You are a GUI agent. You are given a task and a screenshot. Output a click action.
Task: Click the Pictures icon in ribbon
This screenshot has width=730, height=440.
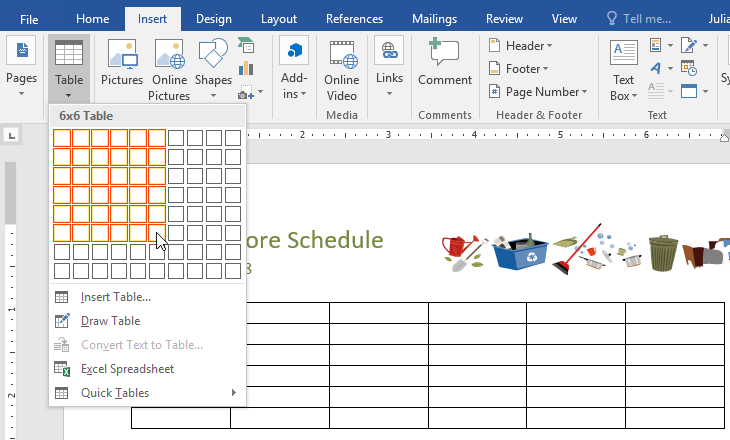tap(122, 64)
